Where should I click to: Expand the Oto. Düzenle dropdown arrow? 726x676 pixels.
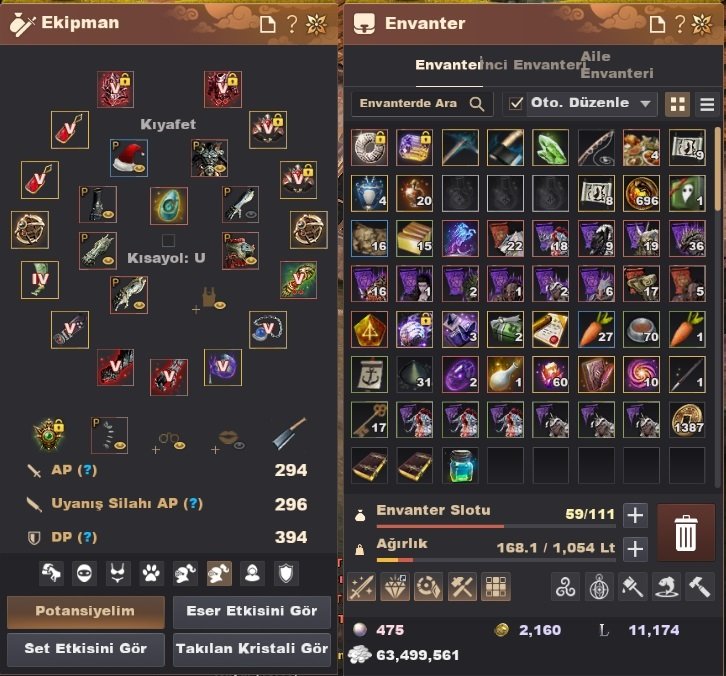pyautogui.click(x=645, y=104)
